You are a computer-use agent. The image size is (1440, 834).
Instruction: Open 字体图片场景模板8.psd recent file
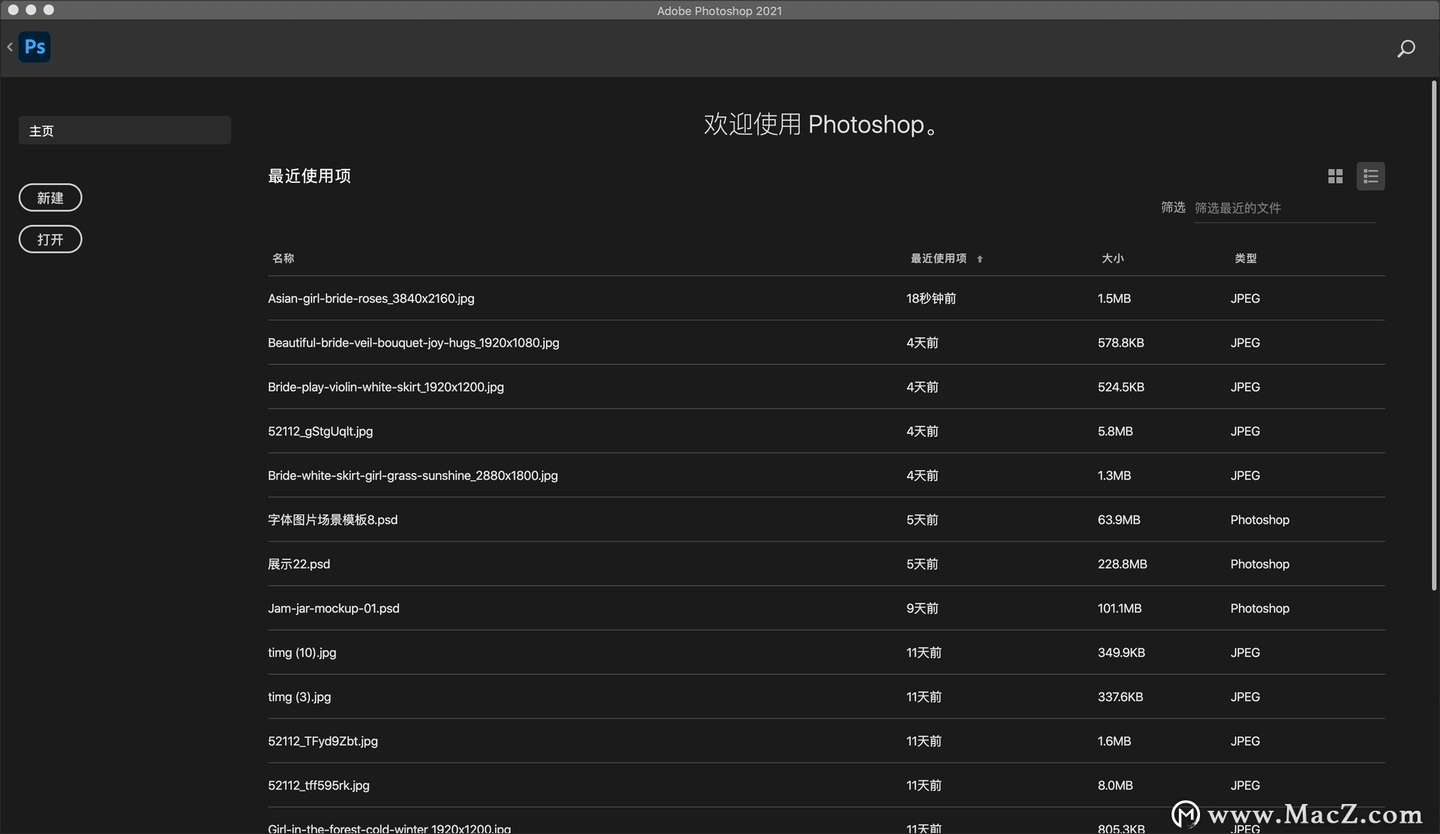[x=826, y=520]
